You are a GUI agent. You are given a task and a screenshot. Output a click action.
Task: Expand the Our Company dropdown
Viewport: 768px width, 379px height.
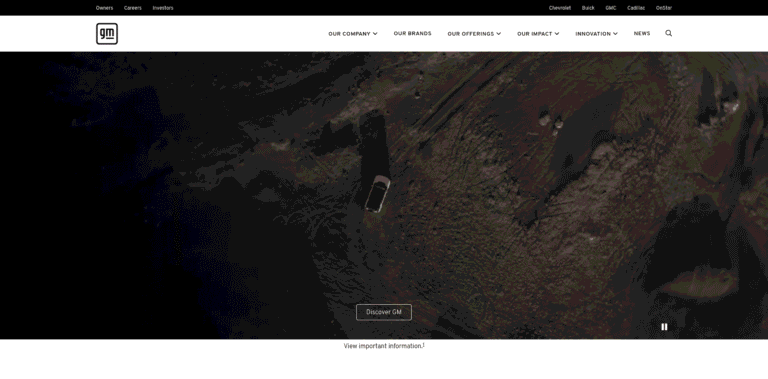coord(353,34)
